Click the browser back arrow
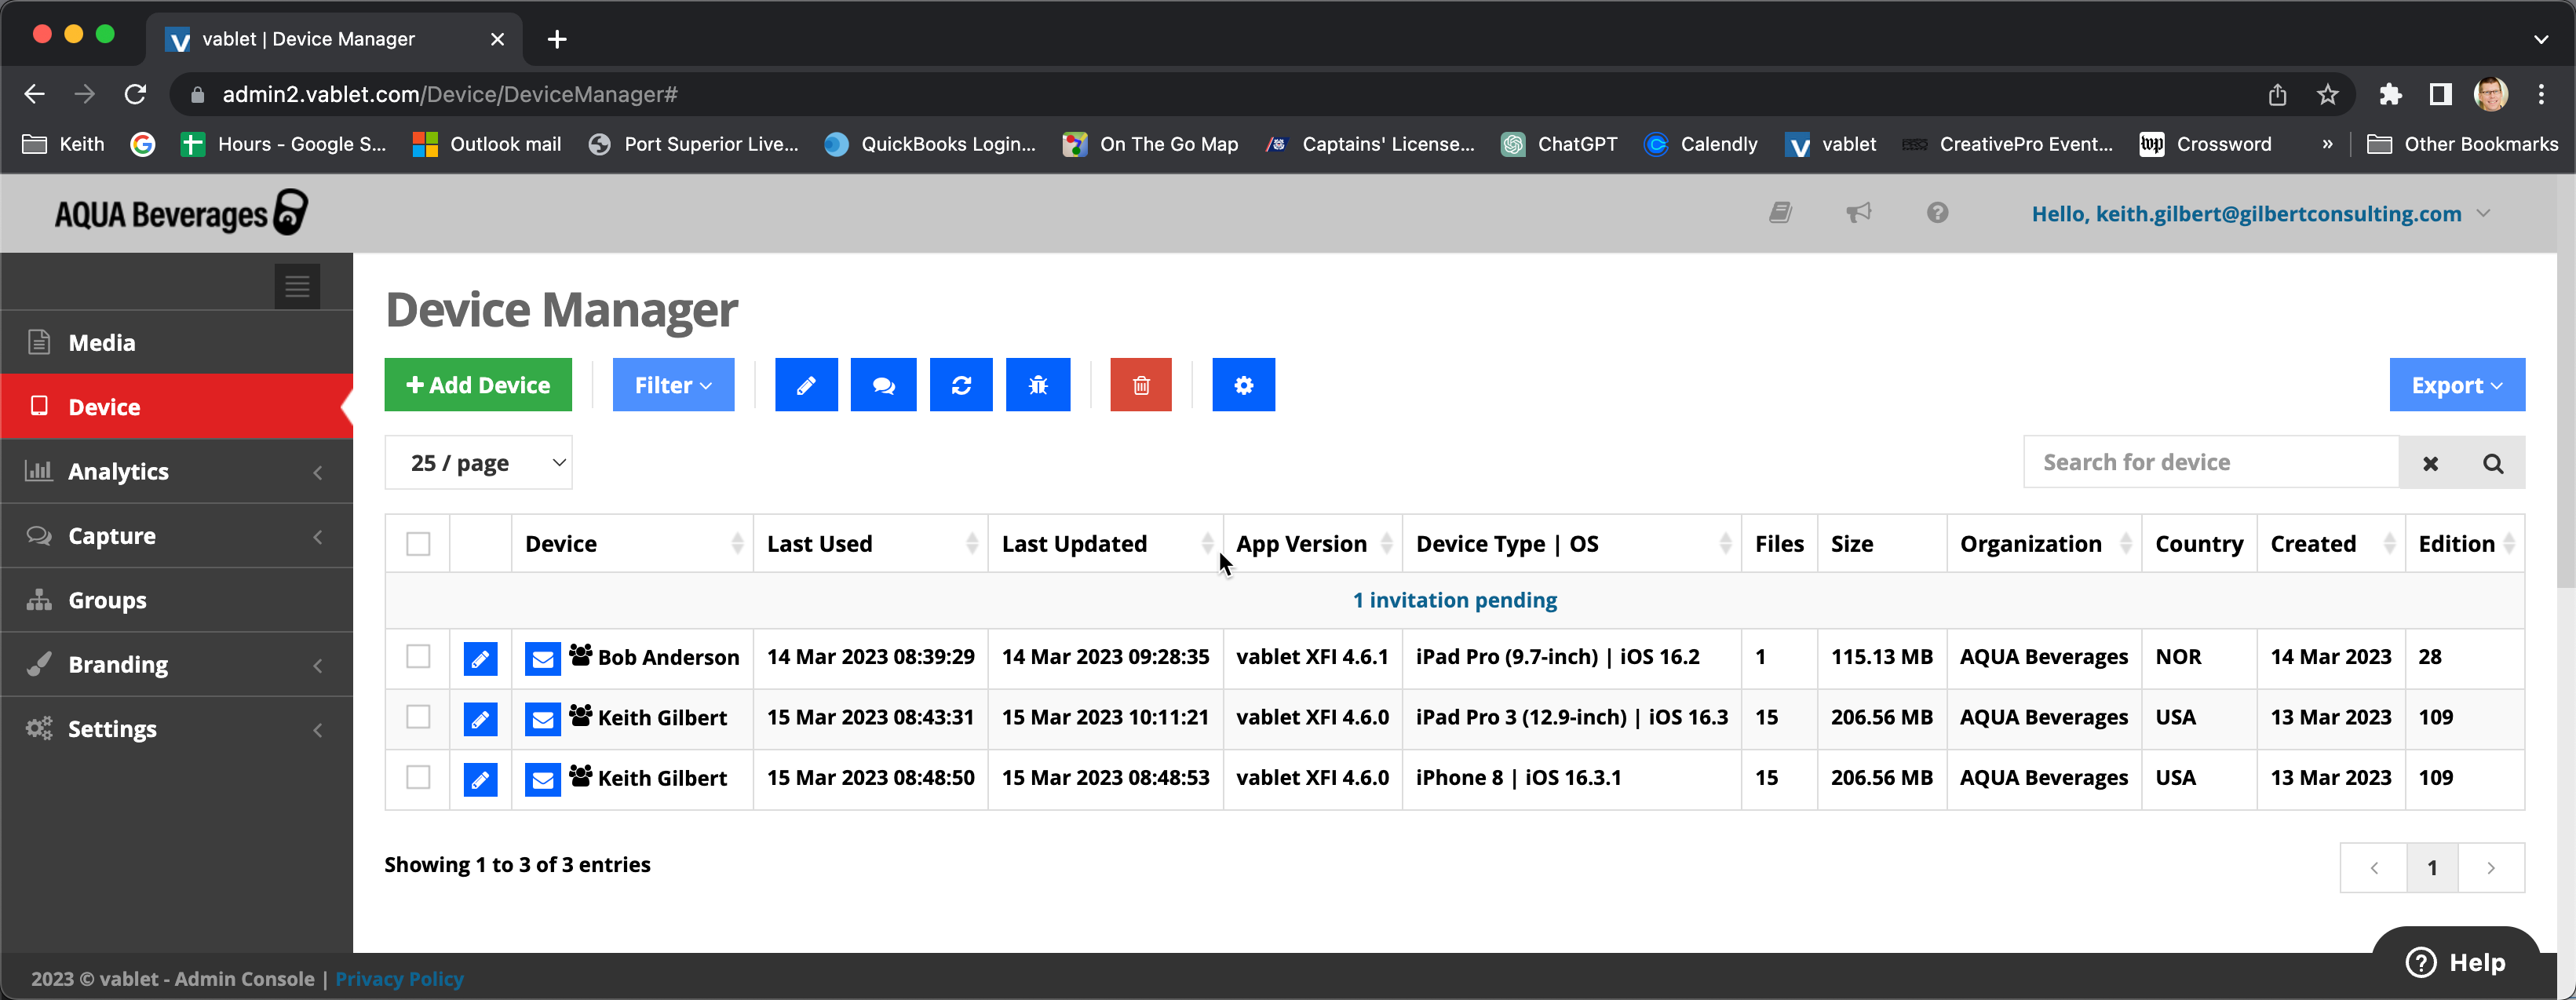 click(34, 94)
